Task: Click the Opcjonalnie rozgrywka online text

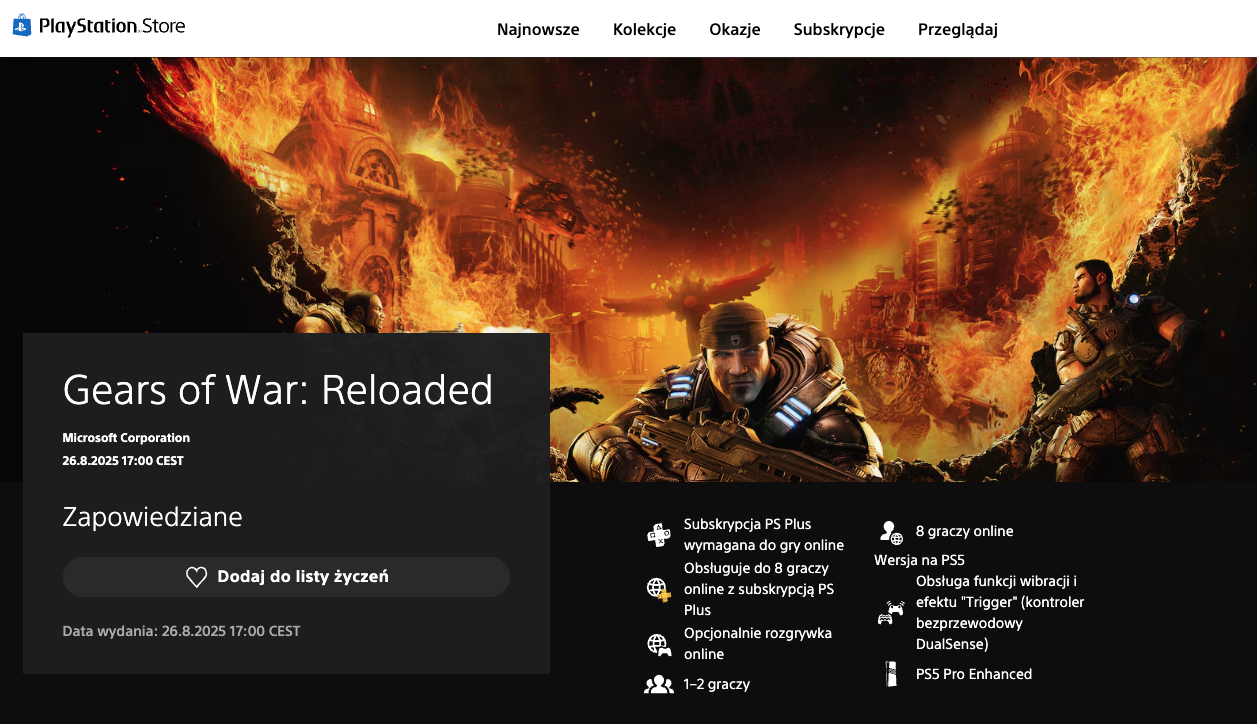Action: pyautogui.click(x=758, y=644)
